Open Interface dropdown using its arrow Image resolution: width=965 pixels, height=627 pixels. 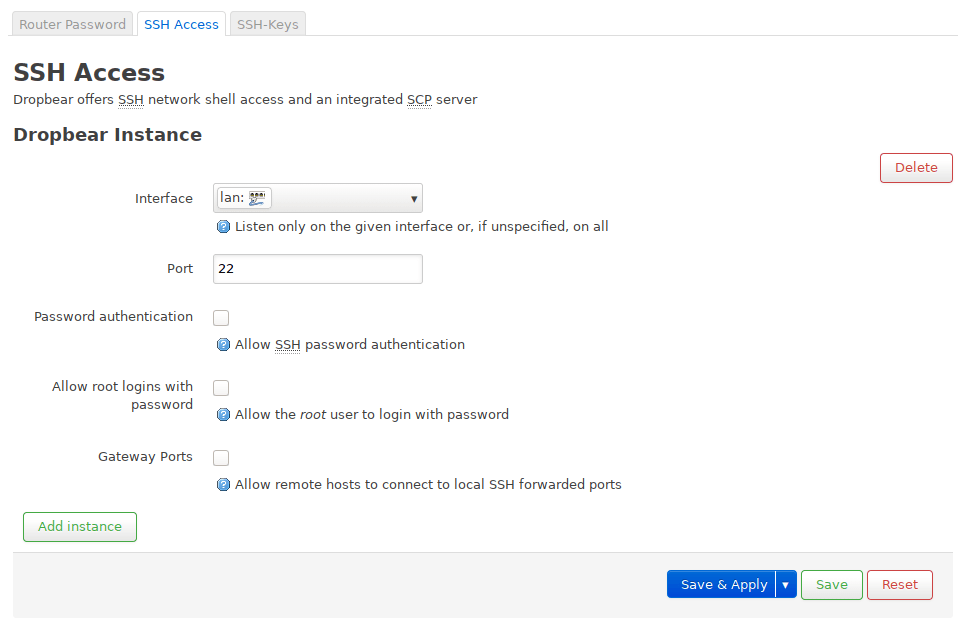tap(413, 199)
